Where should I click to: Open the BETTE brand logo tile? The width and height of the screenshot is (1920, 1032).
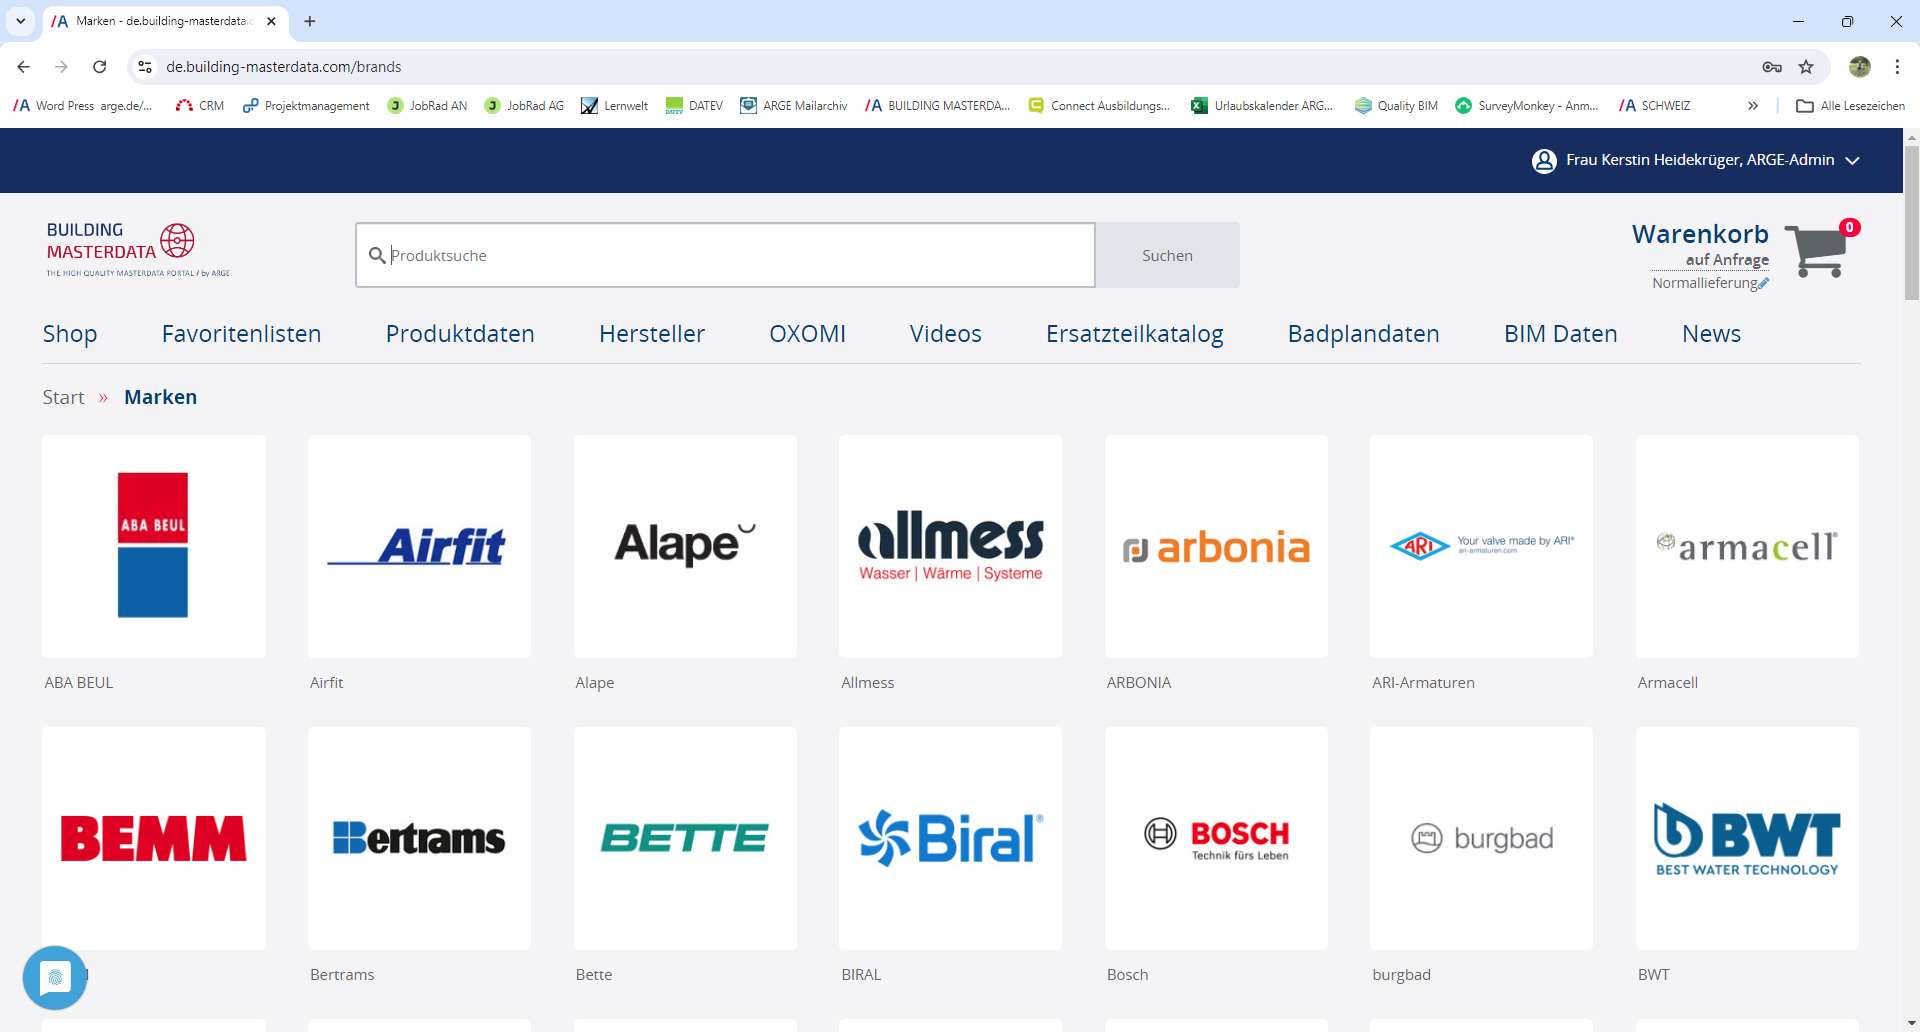click(x=685, y=838)
